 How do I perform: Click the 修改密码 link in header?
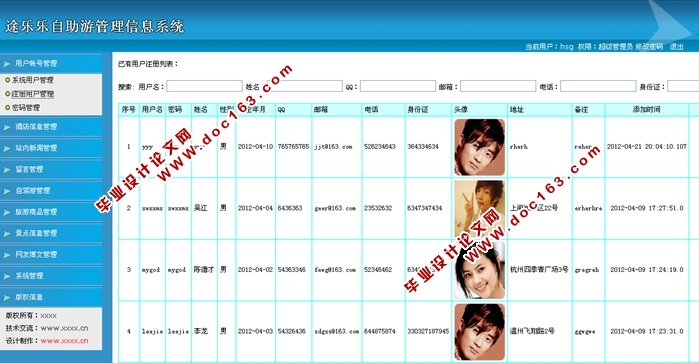pyautogui.click(x=649, y=46)
